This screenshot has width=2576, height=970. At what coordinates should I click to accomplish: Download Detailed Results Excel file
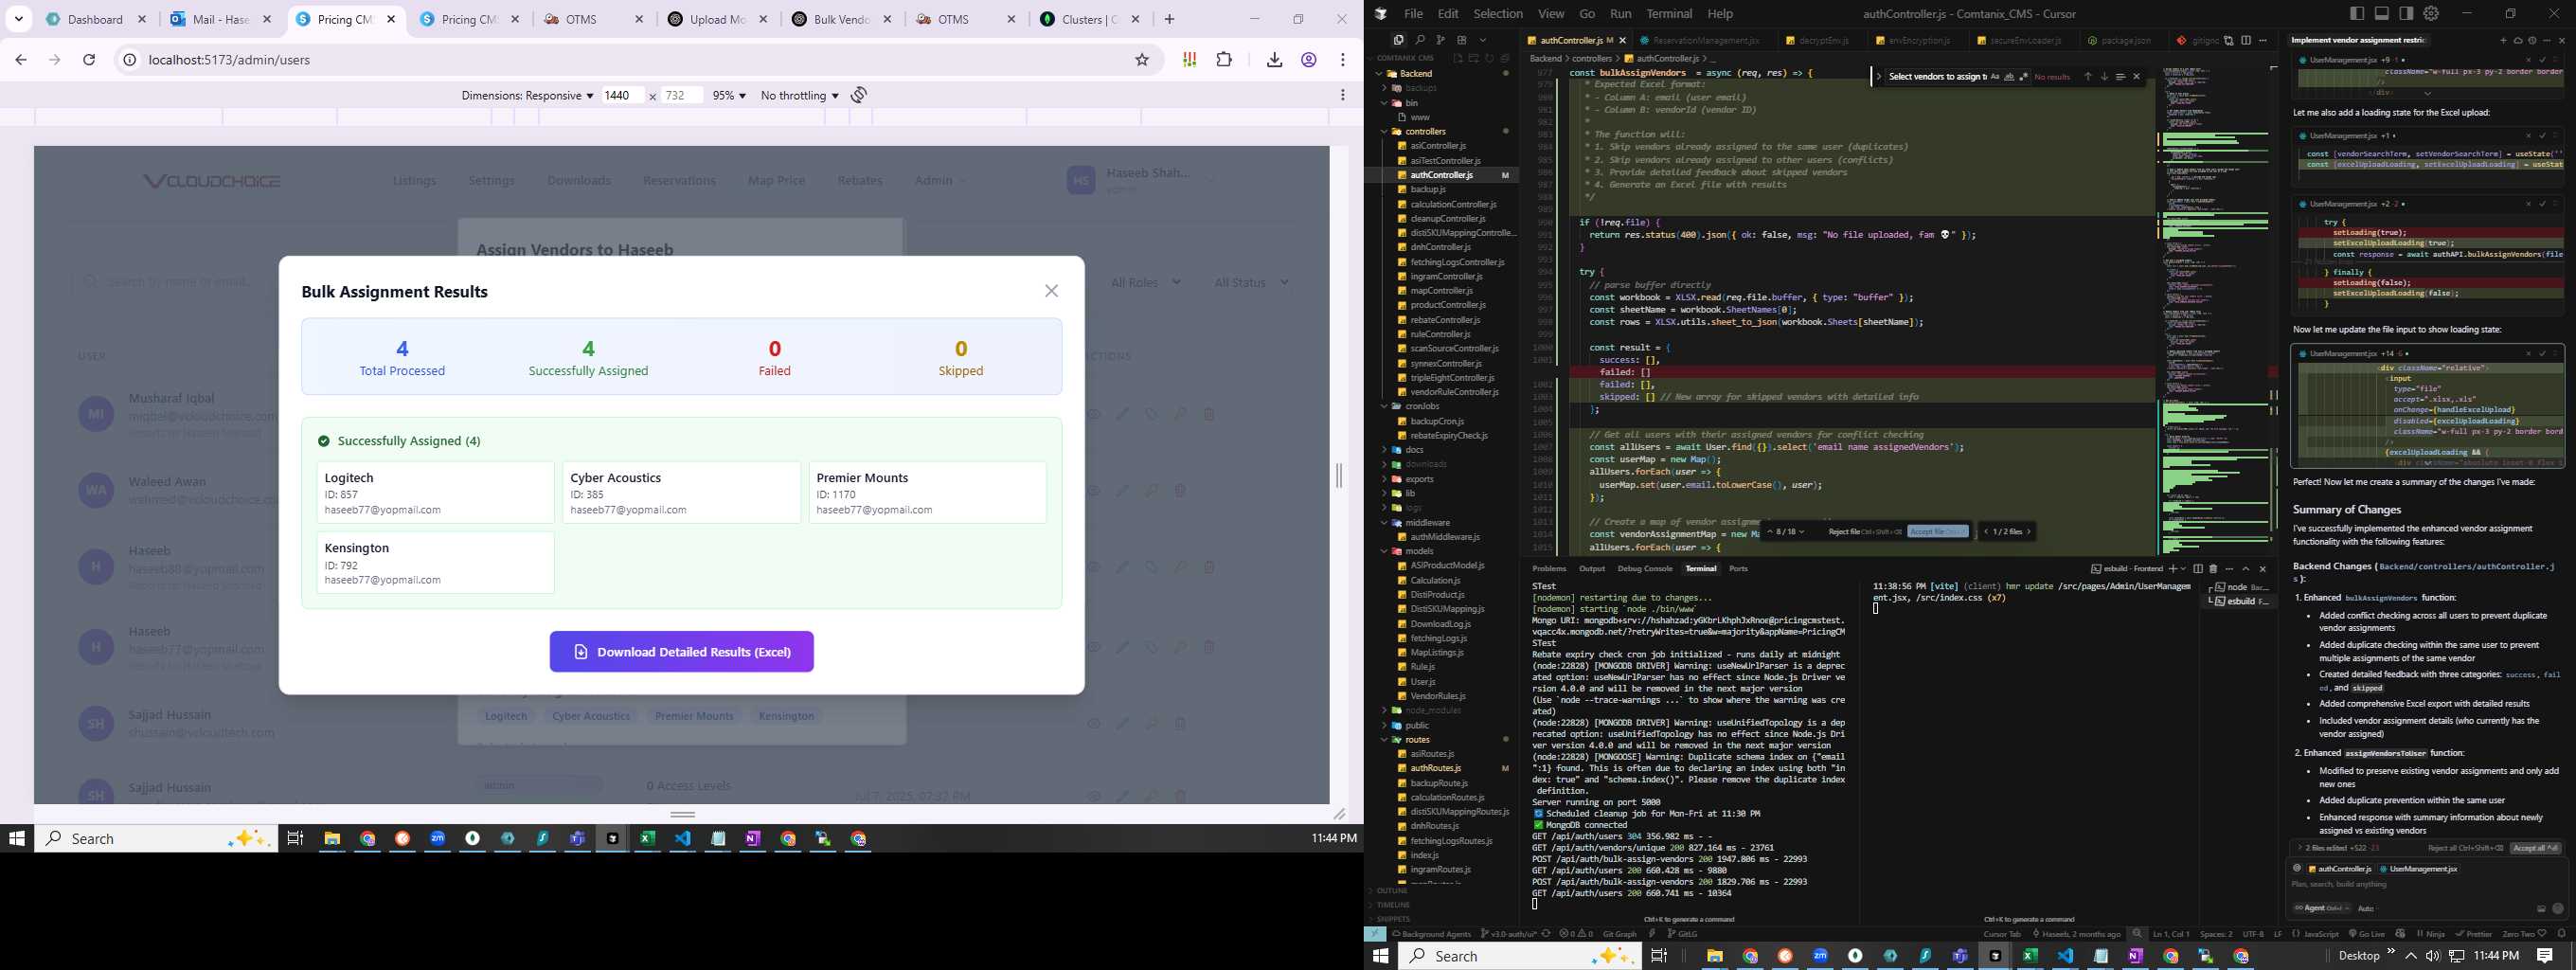[681, 652]
